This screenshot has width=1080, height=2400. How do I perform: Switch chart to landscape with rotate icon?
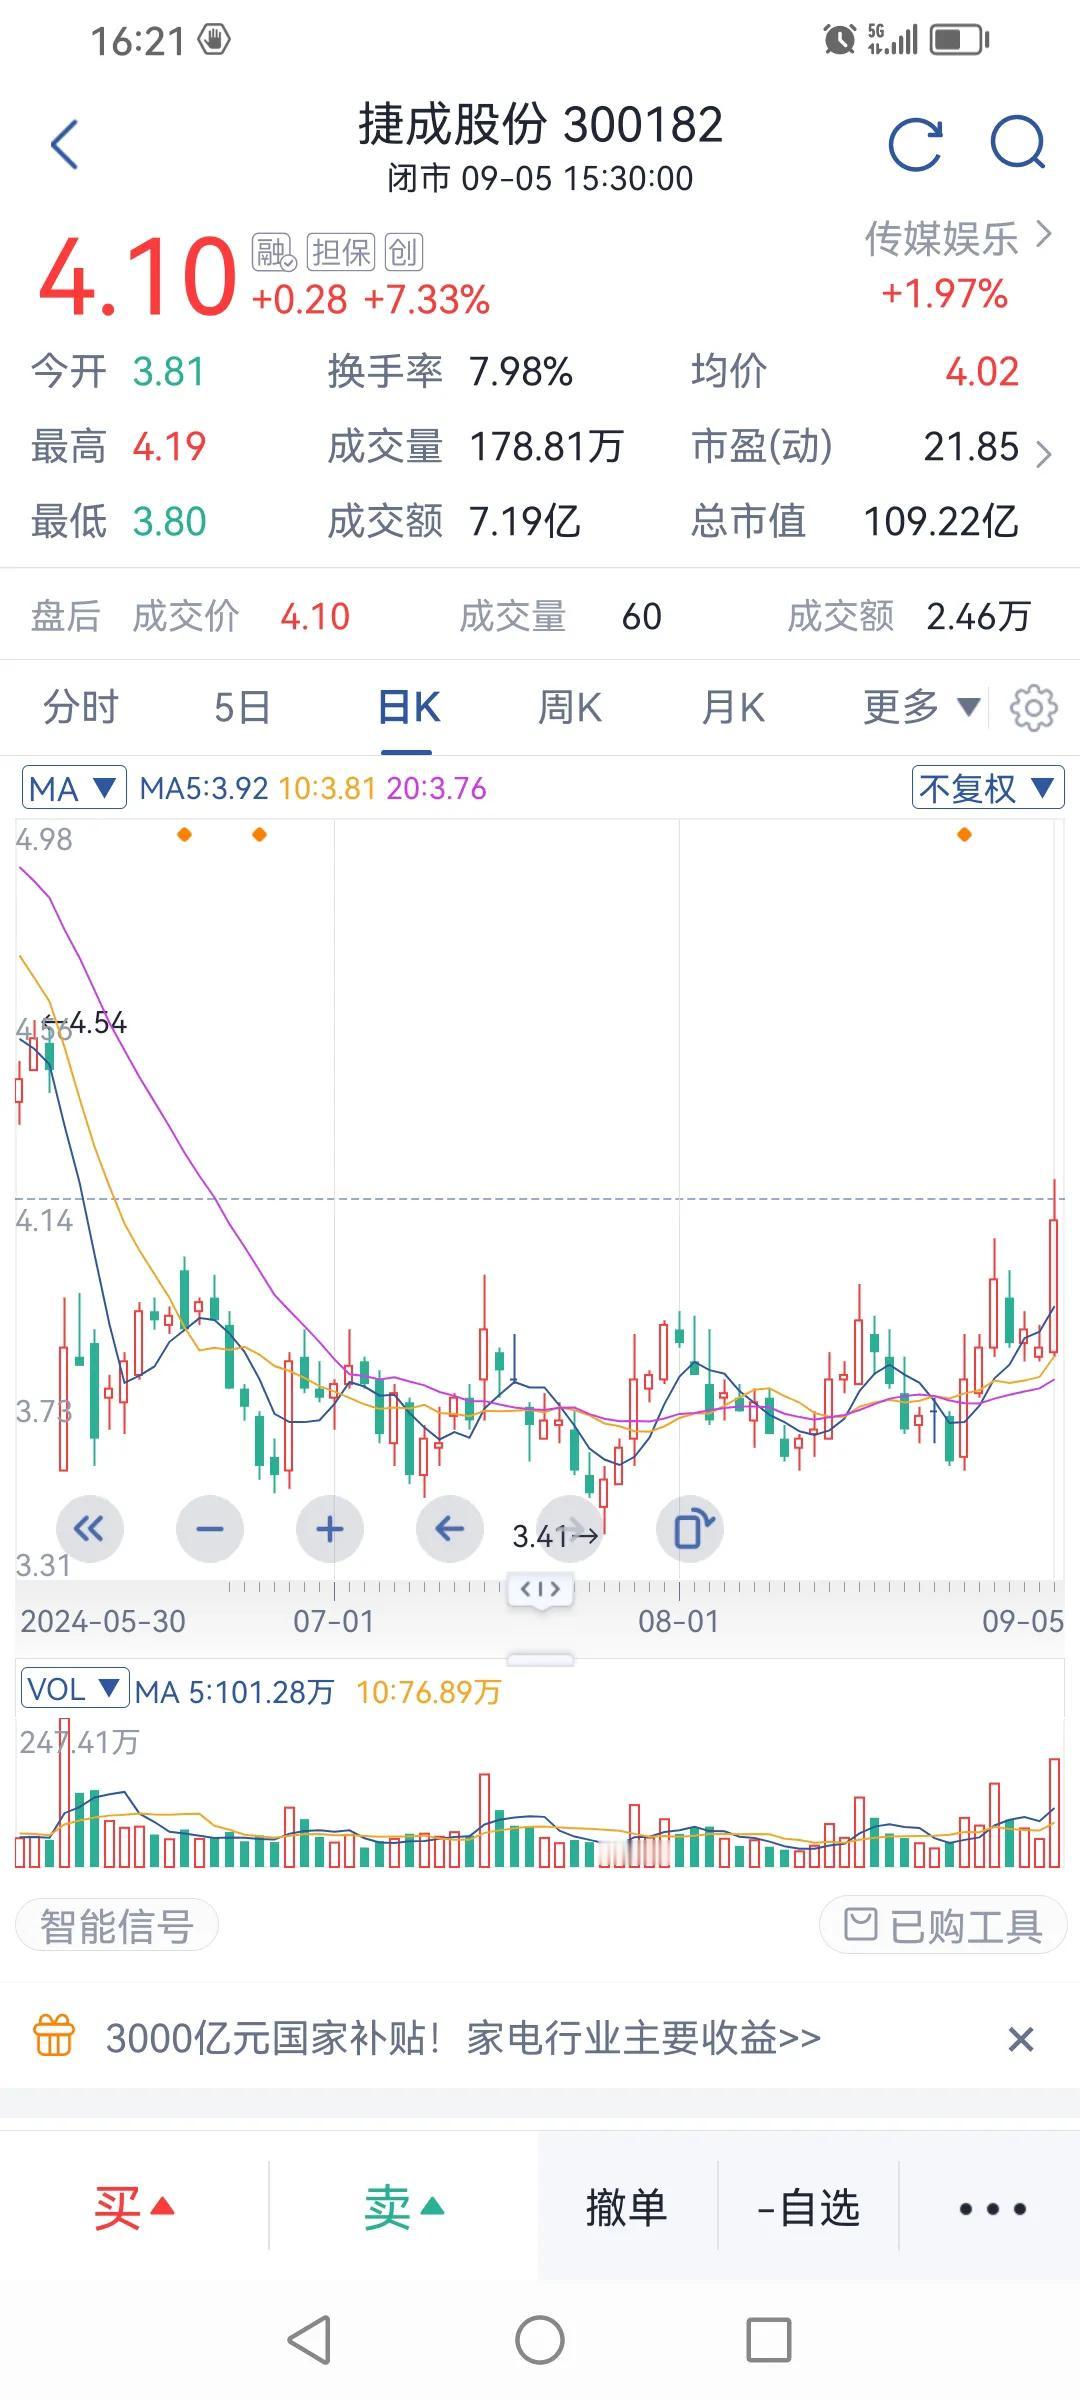[692, 1528]
